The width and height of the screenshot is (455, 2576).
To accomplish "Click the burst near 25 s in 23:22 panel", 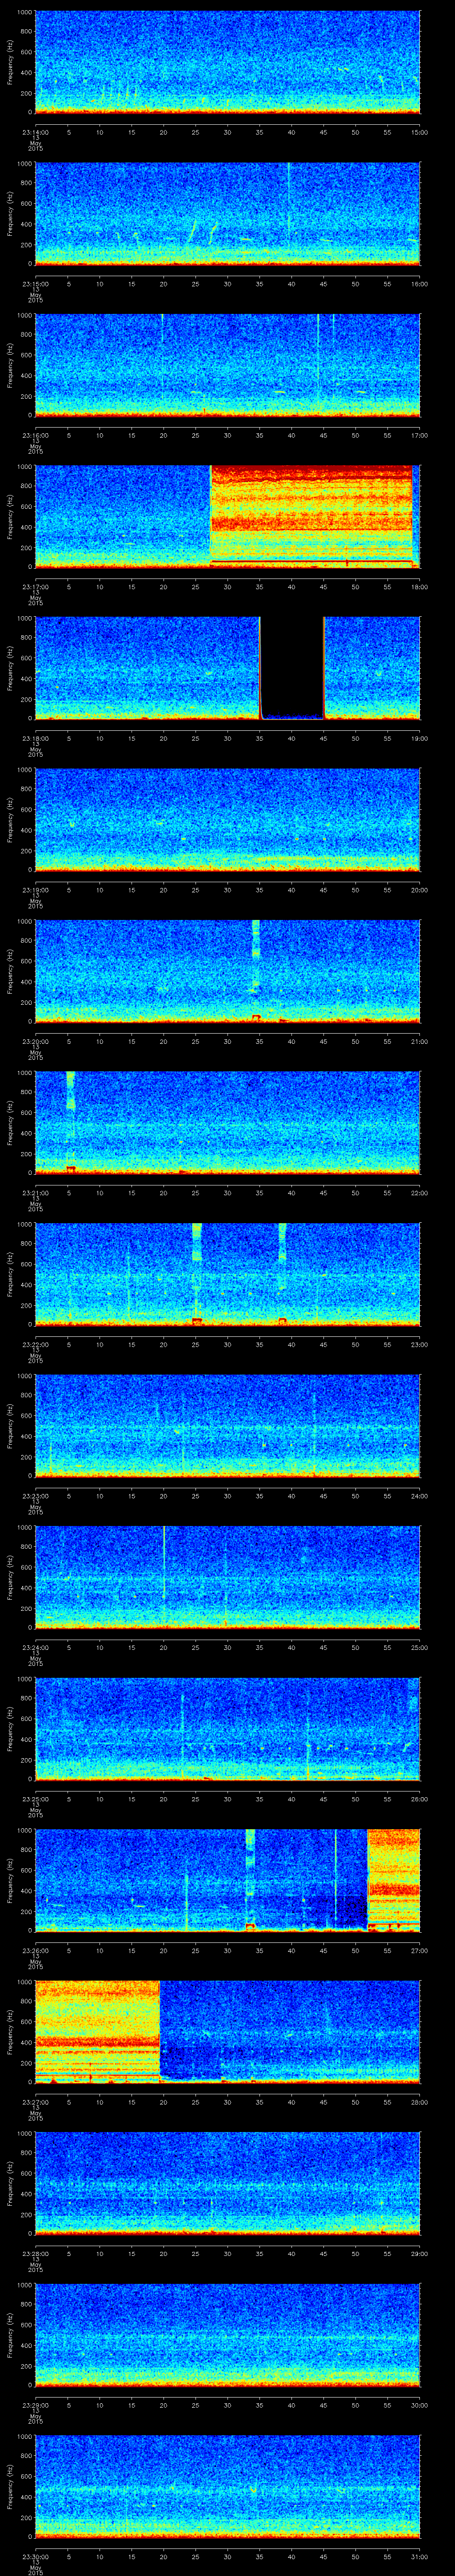I will tap(196, 1273).
